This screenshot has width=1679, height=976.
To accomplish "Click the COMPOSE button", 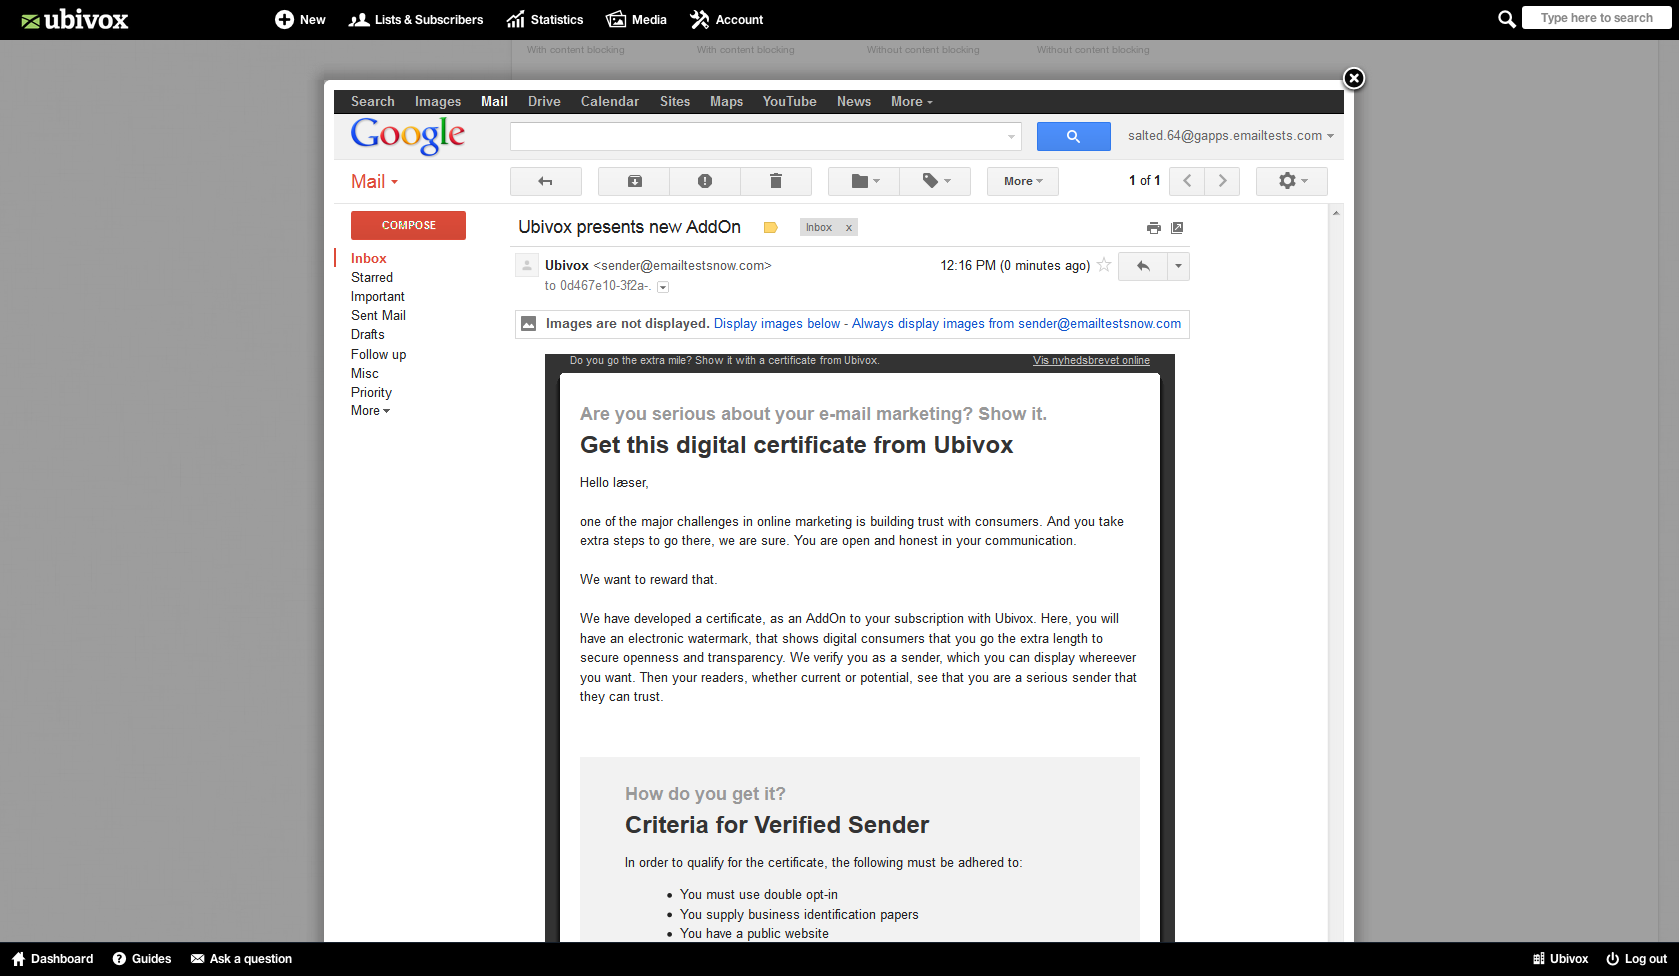I will pos(408,225).
